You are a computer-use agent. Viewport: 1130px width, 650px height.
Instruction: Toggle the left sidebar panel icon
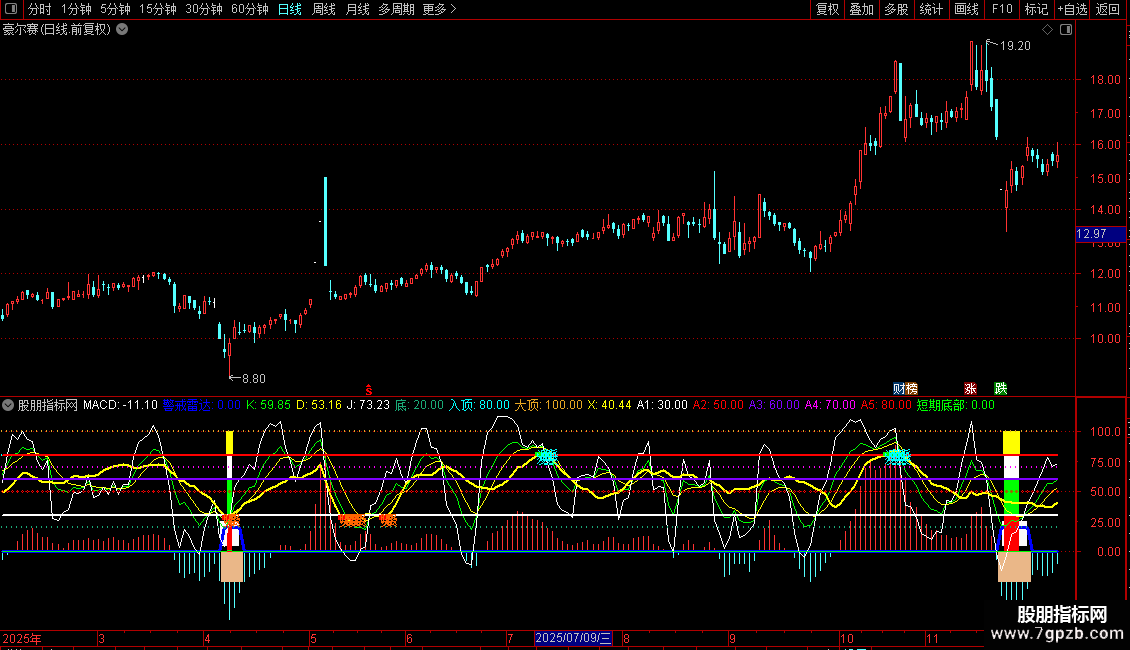click(x=11, y=9)
